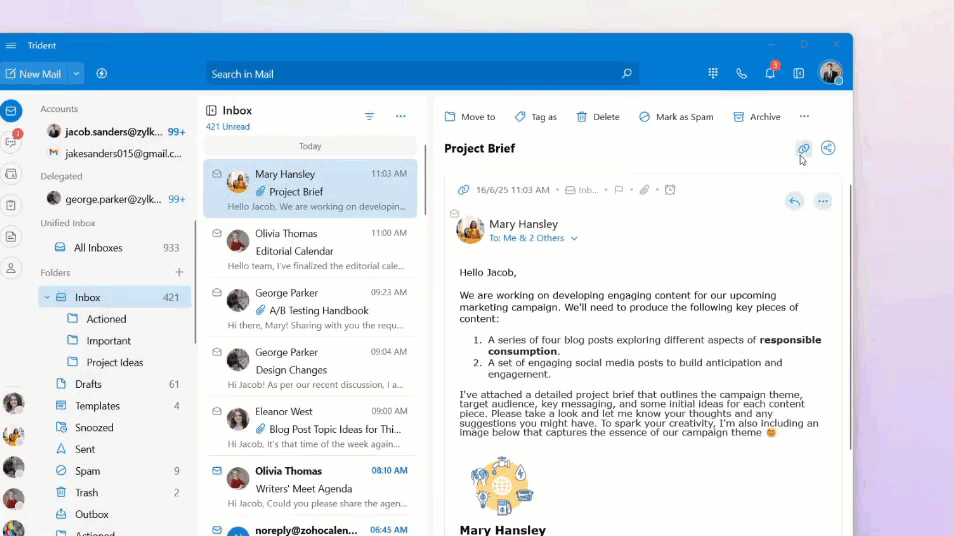This screenshot has height=536, width=954.
Task: Open toolbar more actions ellipsis
Action: (x=804, y=116)
